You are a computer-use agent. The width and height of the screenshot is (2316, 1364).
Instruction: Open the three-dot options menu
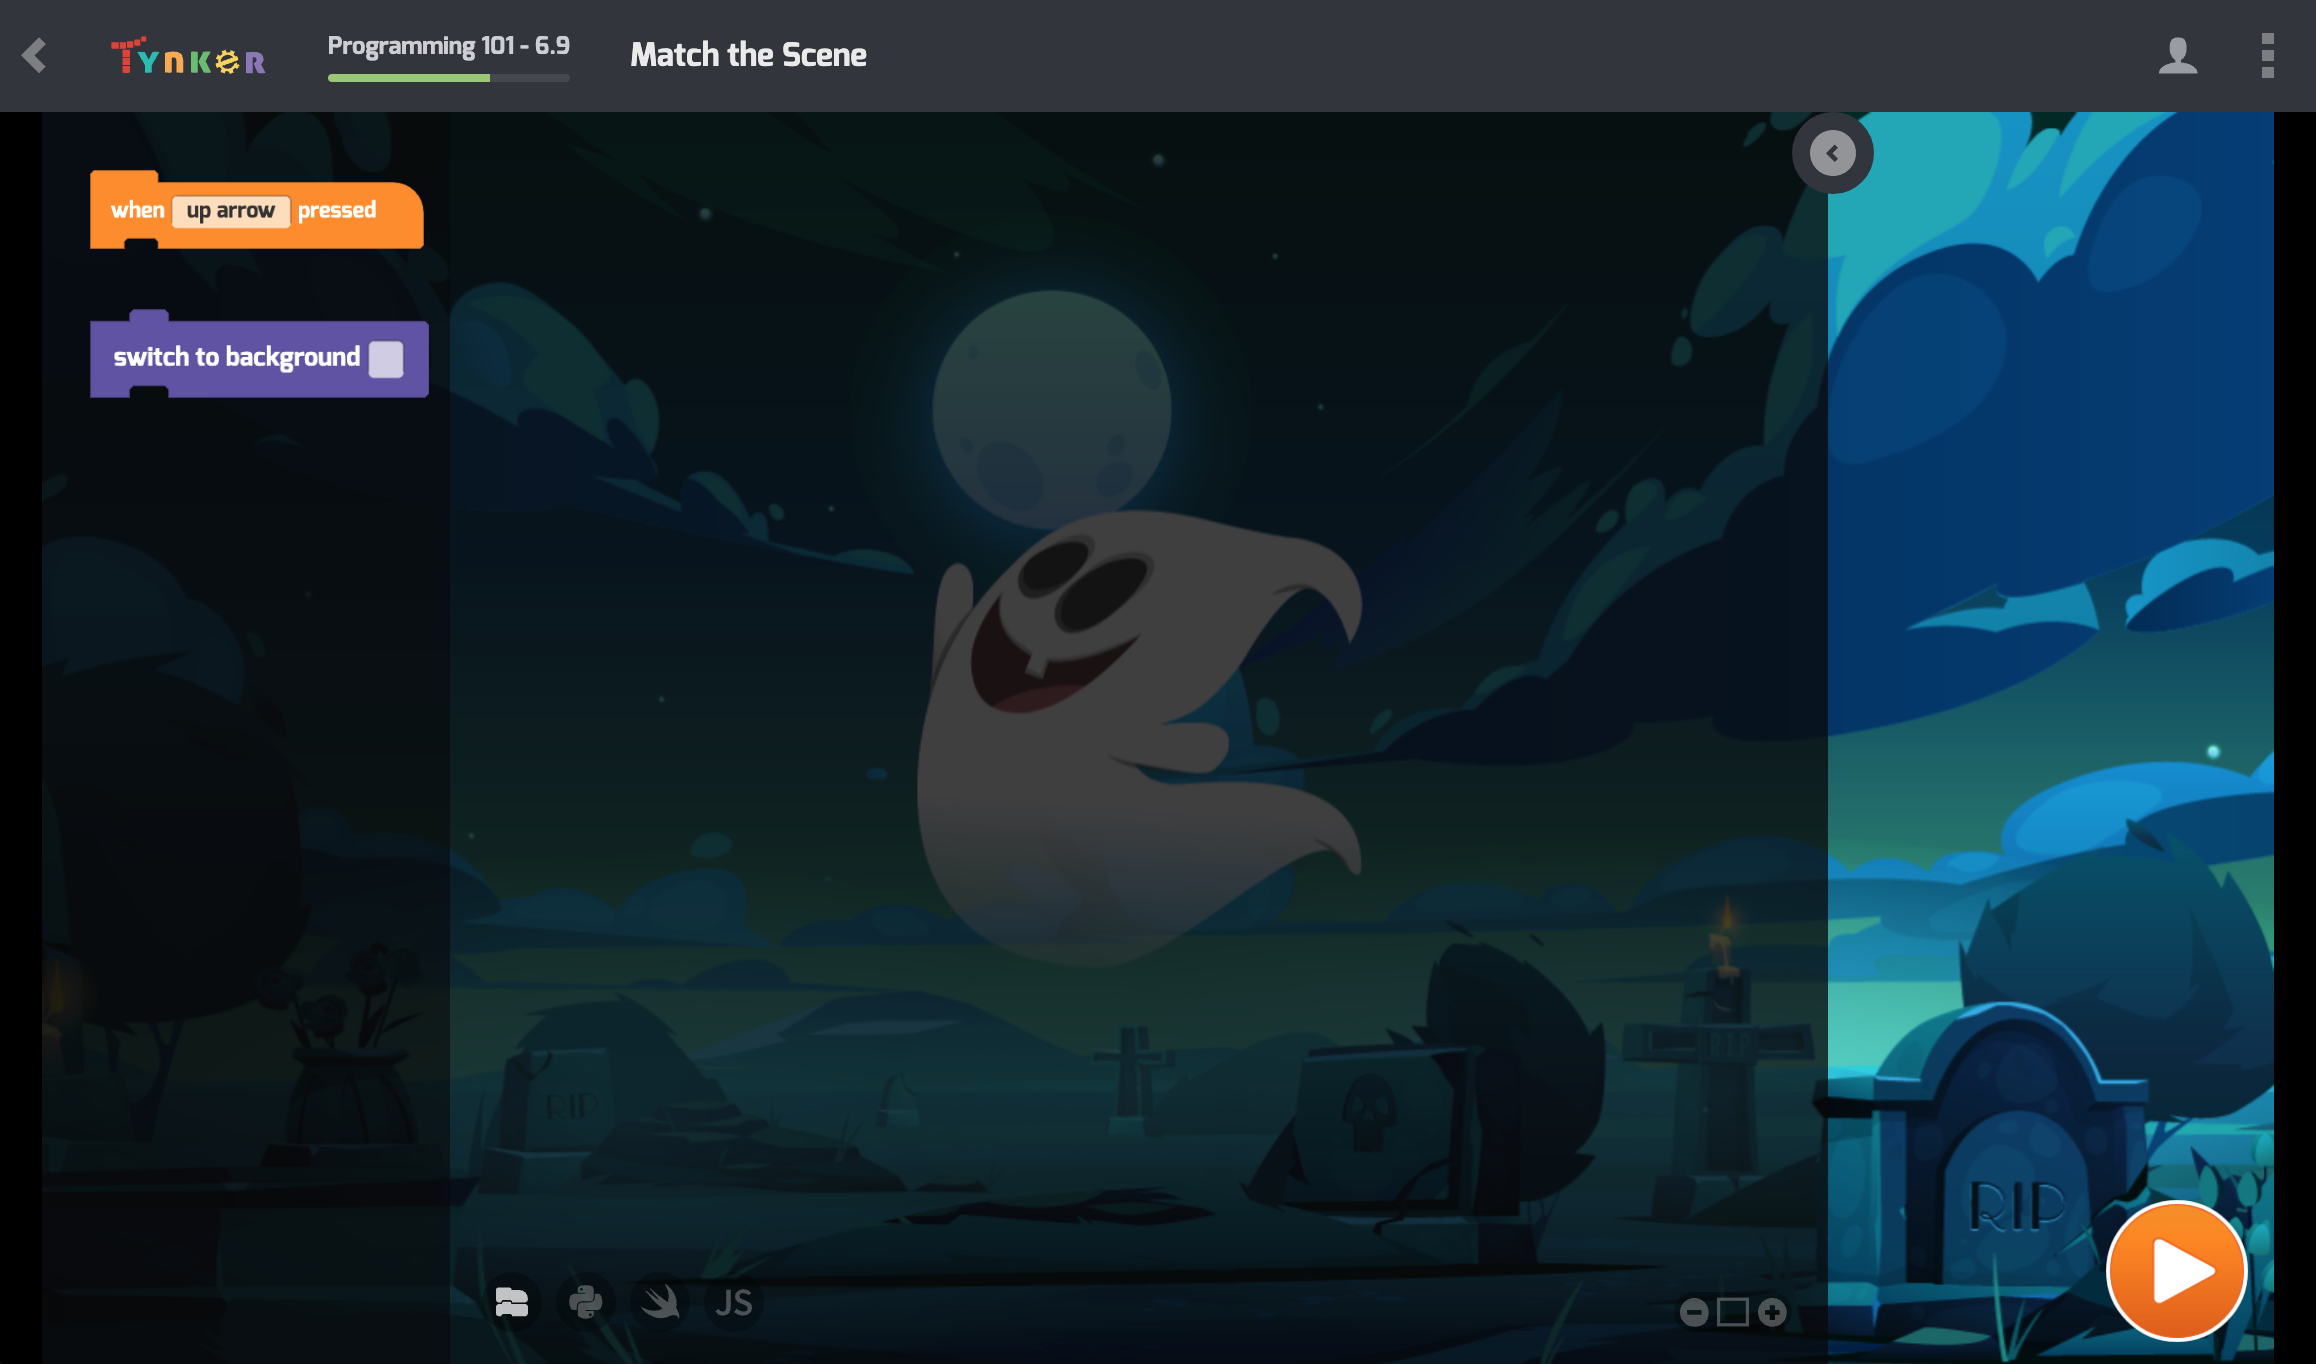click(2267, 56)
